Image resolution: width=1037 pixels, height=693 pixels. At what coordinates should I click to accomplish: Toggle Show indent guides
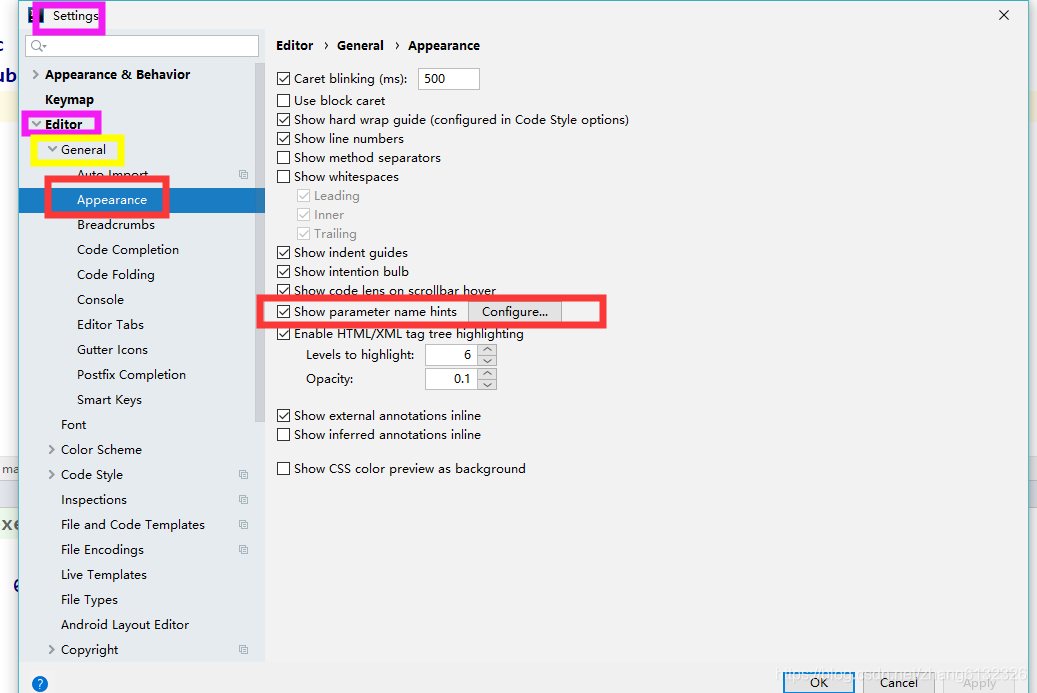(x=284, y=253)
